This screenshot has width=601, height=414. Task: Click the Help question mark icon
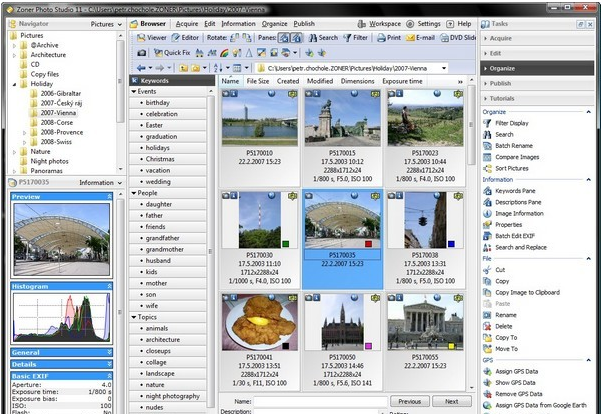click(450, 24)
